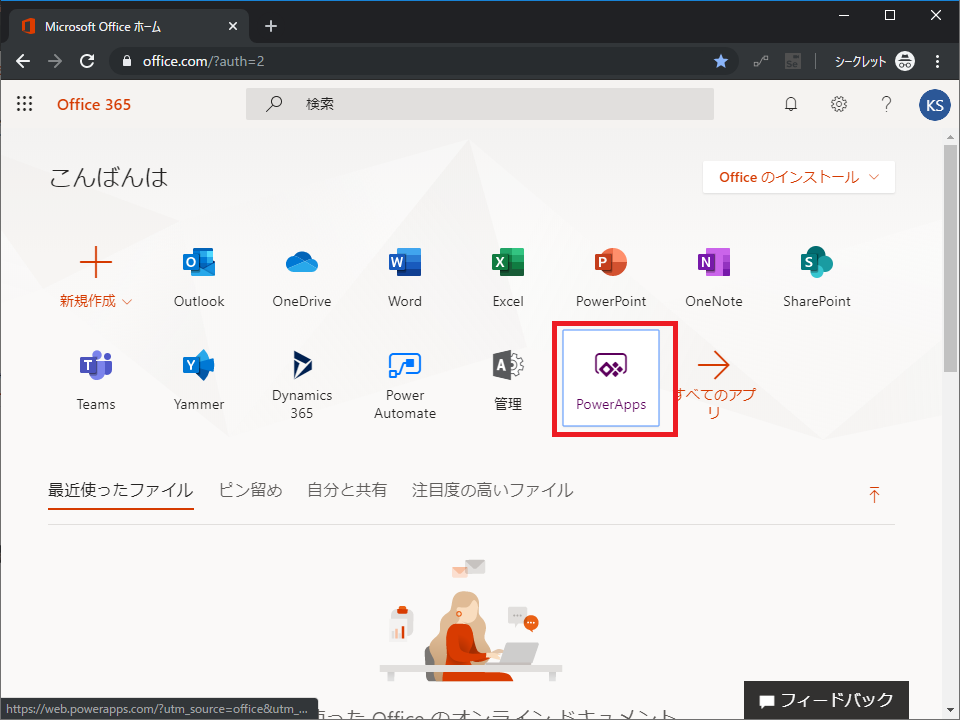
Task: Open the KS account avatar menu
Action: [x=934, y=105]
